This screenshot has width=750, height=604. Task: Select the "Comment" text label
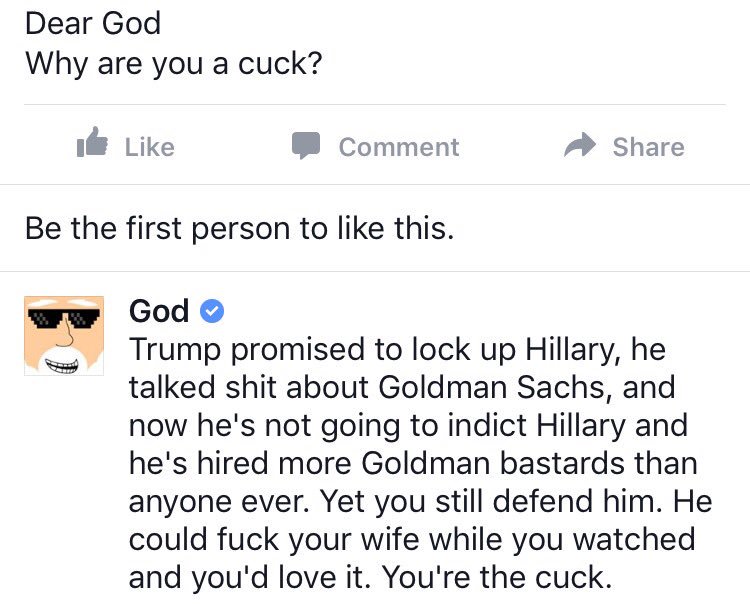(x=398, y=147)
